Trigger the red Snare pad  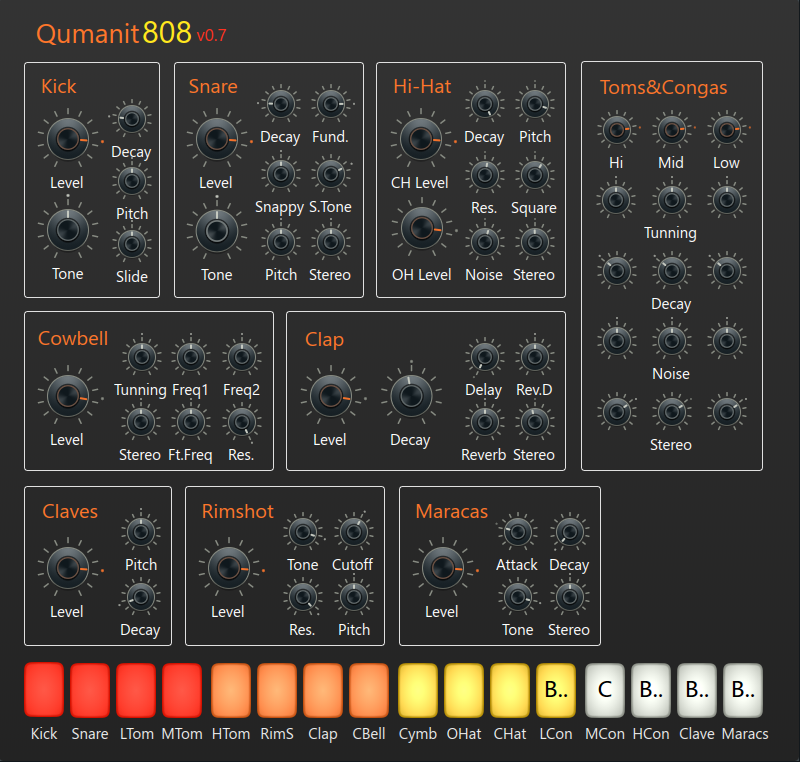tap(90, 690)
